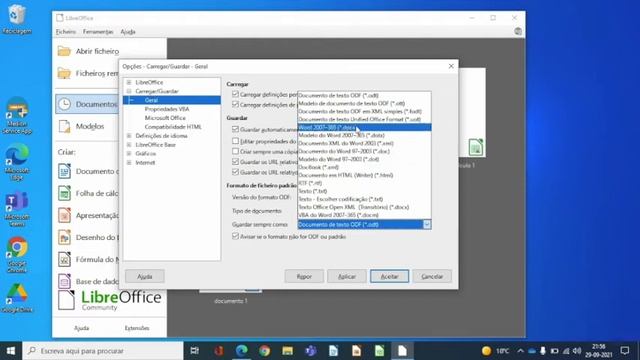Click the Math Fórmula icon

(64, 259)
